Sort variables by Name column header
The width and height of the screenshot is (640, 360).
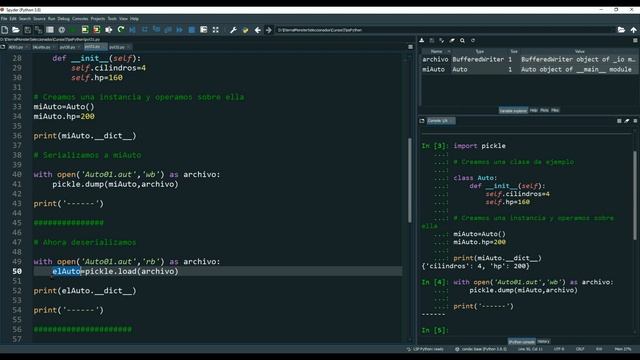tap(436, 51)
